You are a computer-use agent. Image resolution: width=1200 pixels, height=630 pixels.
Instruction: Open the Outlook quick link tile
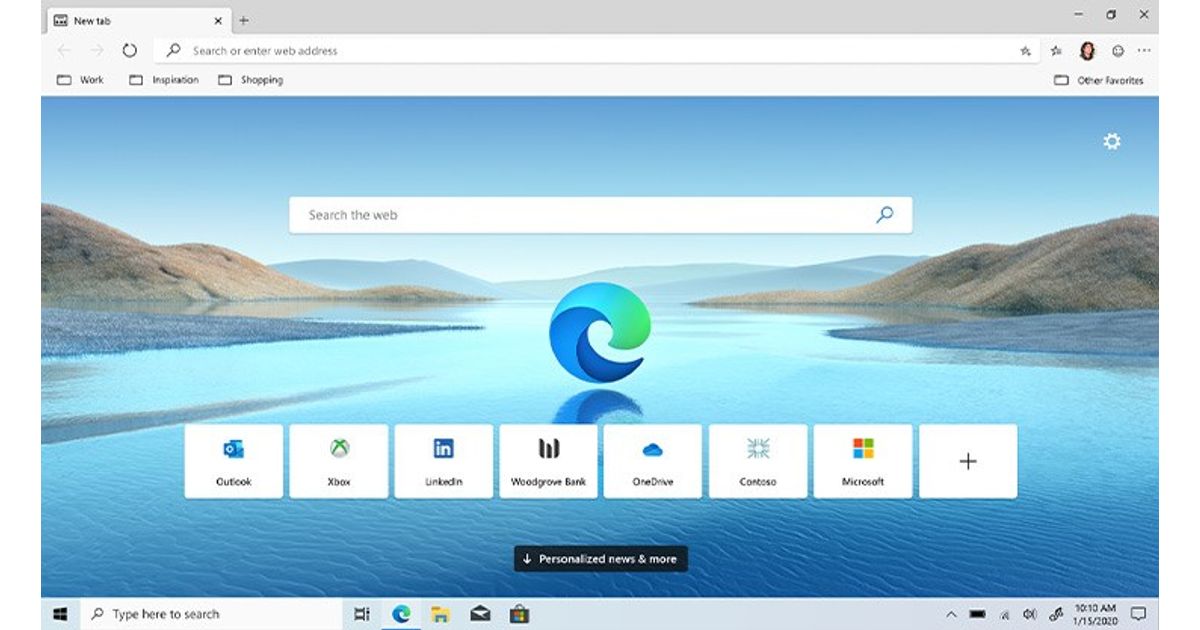234,461
